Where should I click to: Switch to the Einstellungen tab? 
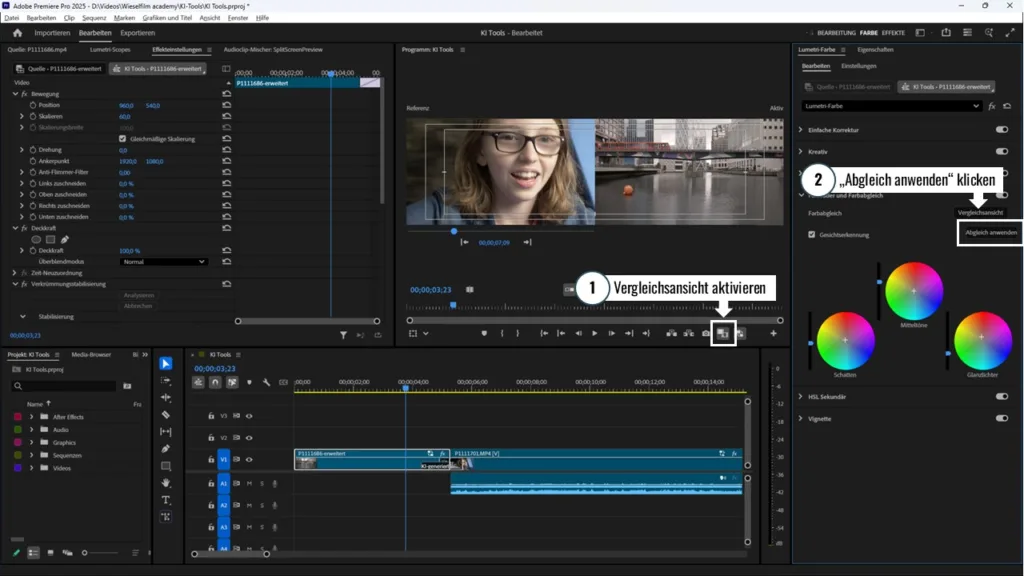click(x=858, y=66)
